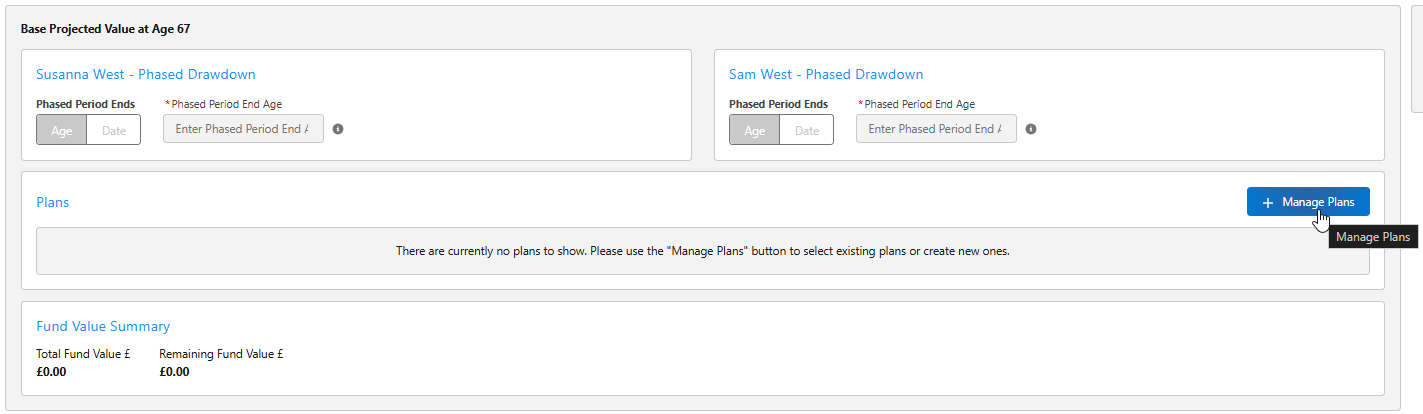Focus Sam's Phased Period End Age field

coord(936,129)
